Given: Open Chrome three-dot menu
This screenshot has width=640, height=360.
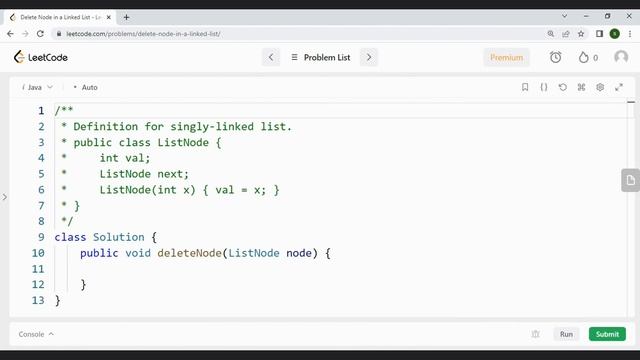Looking at the screenshot, I should coord(630,34).
